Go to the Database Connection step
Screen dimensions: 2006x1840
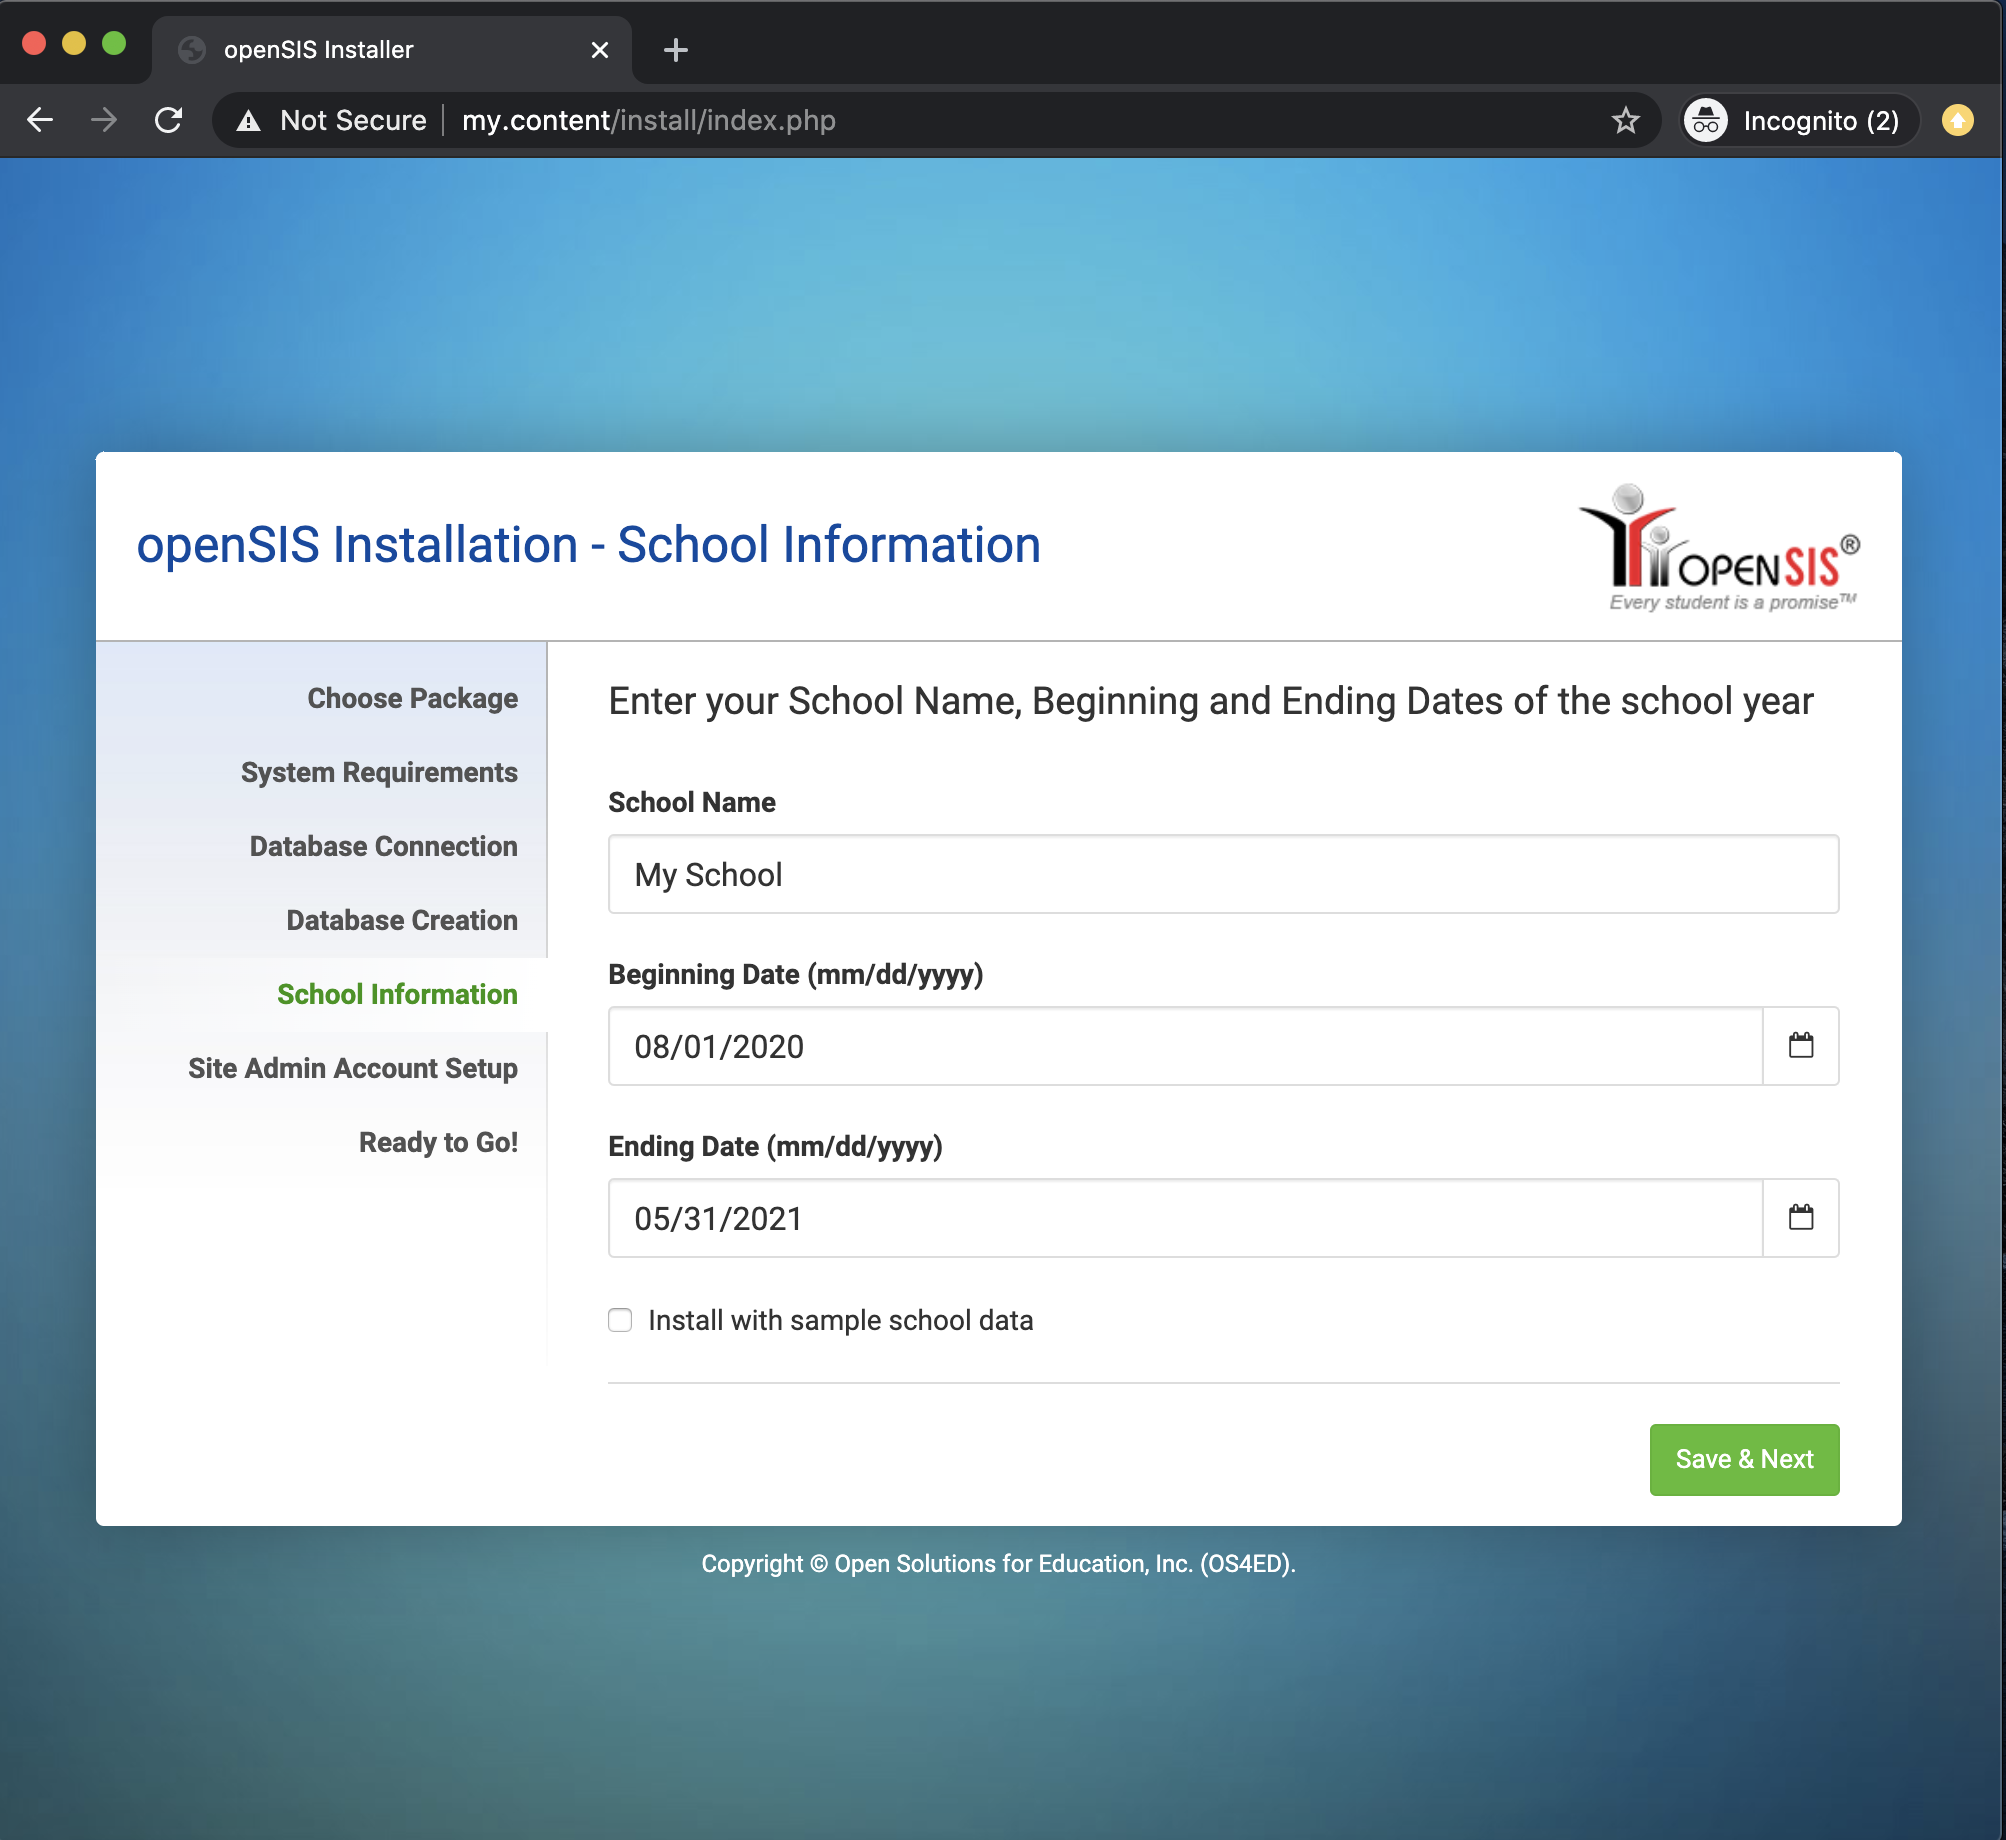[x=383, y=846]
